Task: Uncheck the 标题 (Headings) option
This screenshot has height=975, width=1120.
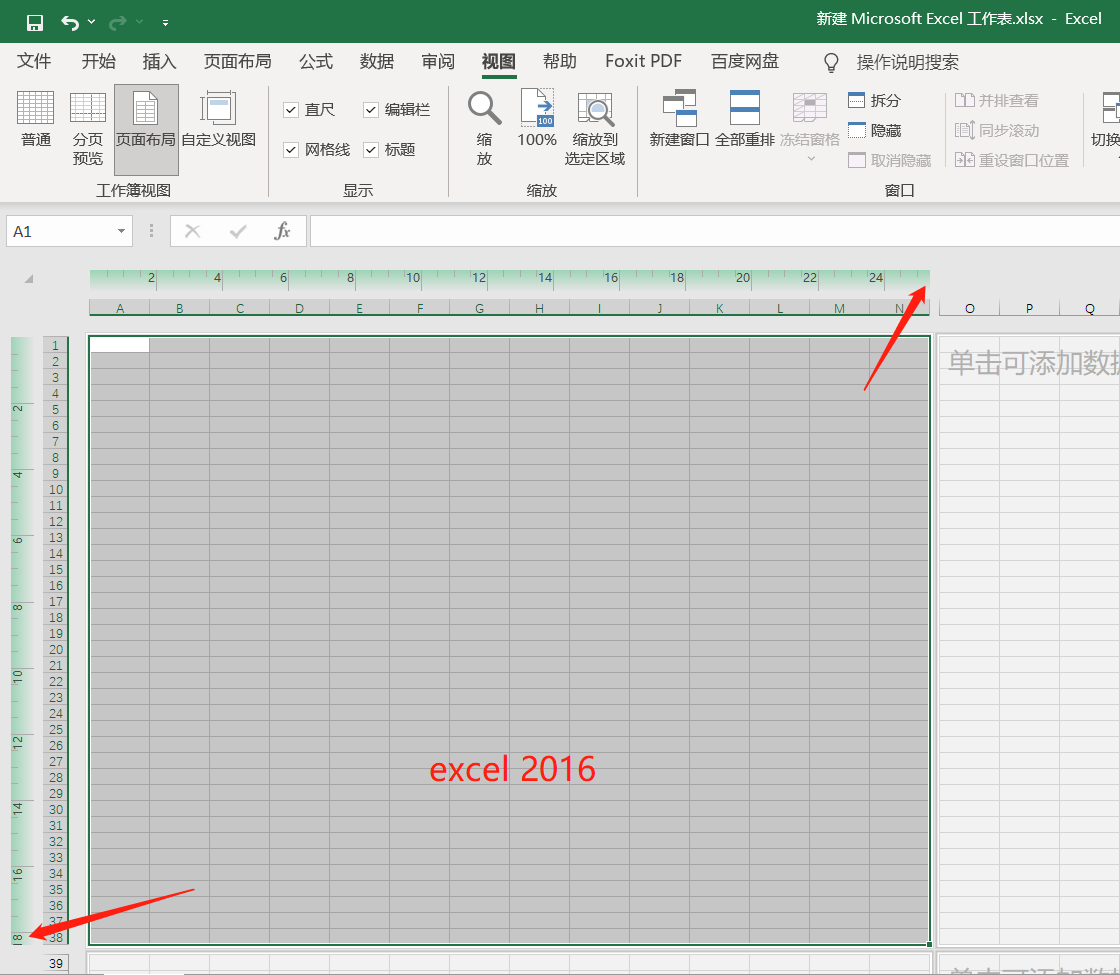Action: 370,149
